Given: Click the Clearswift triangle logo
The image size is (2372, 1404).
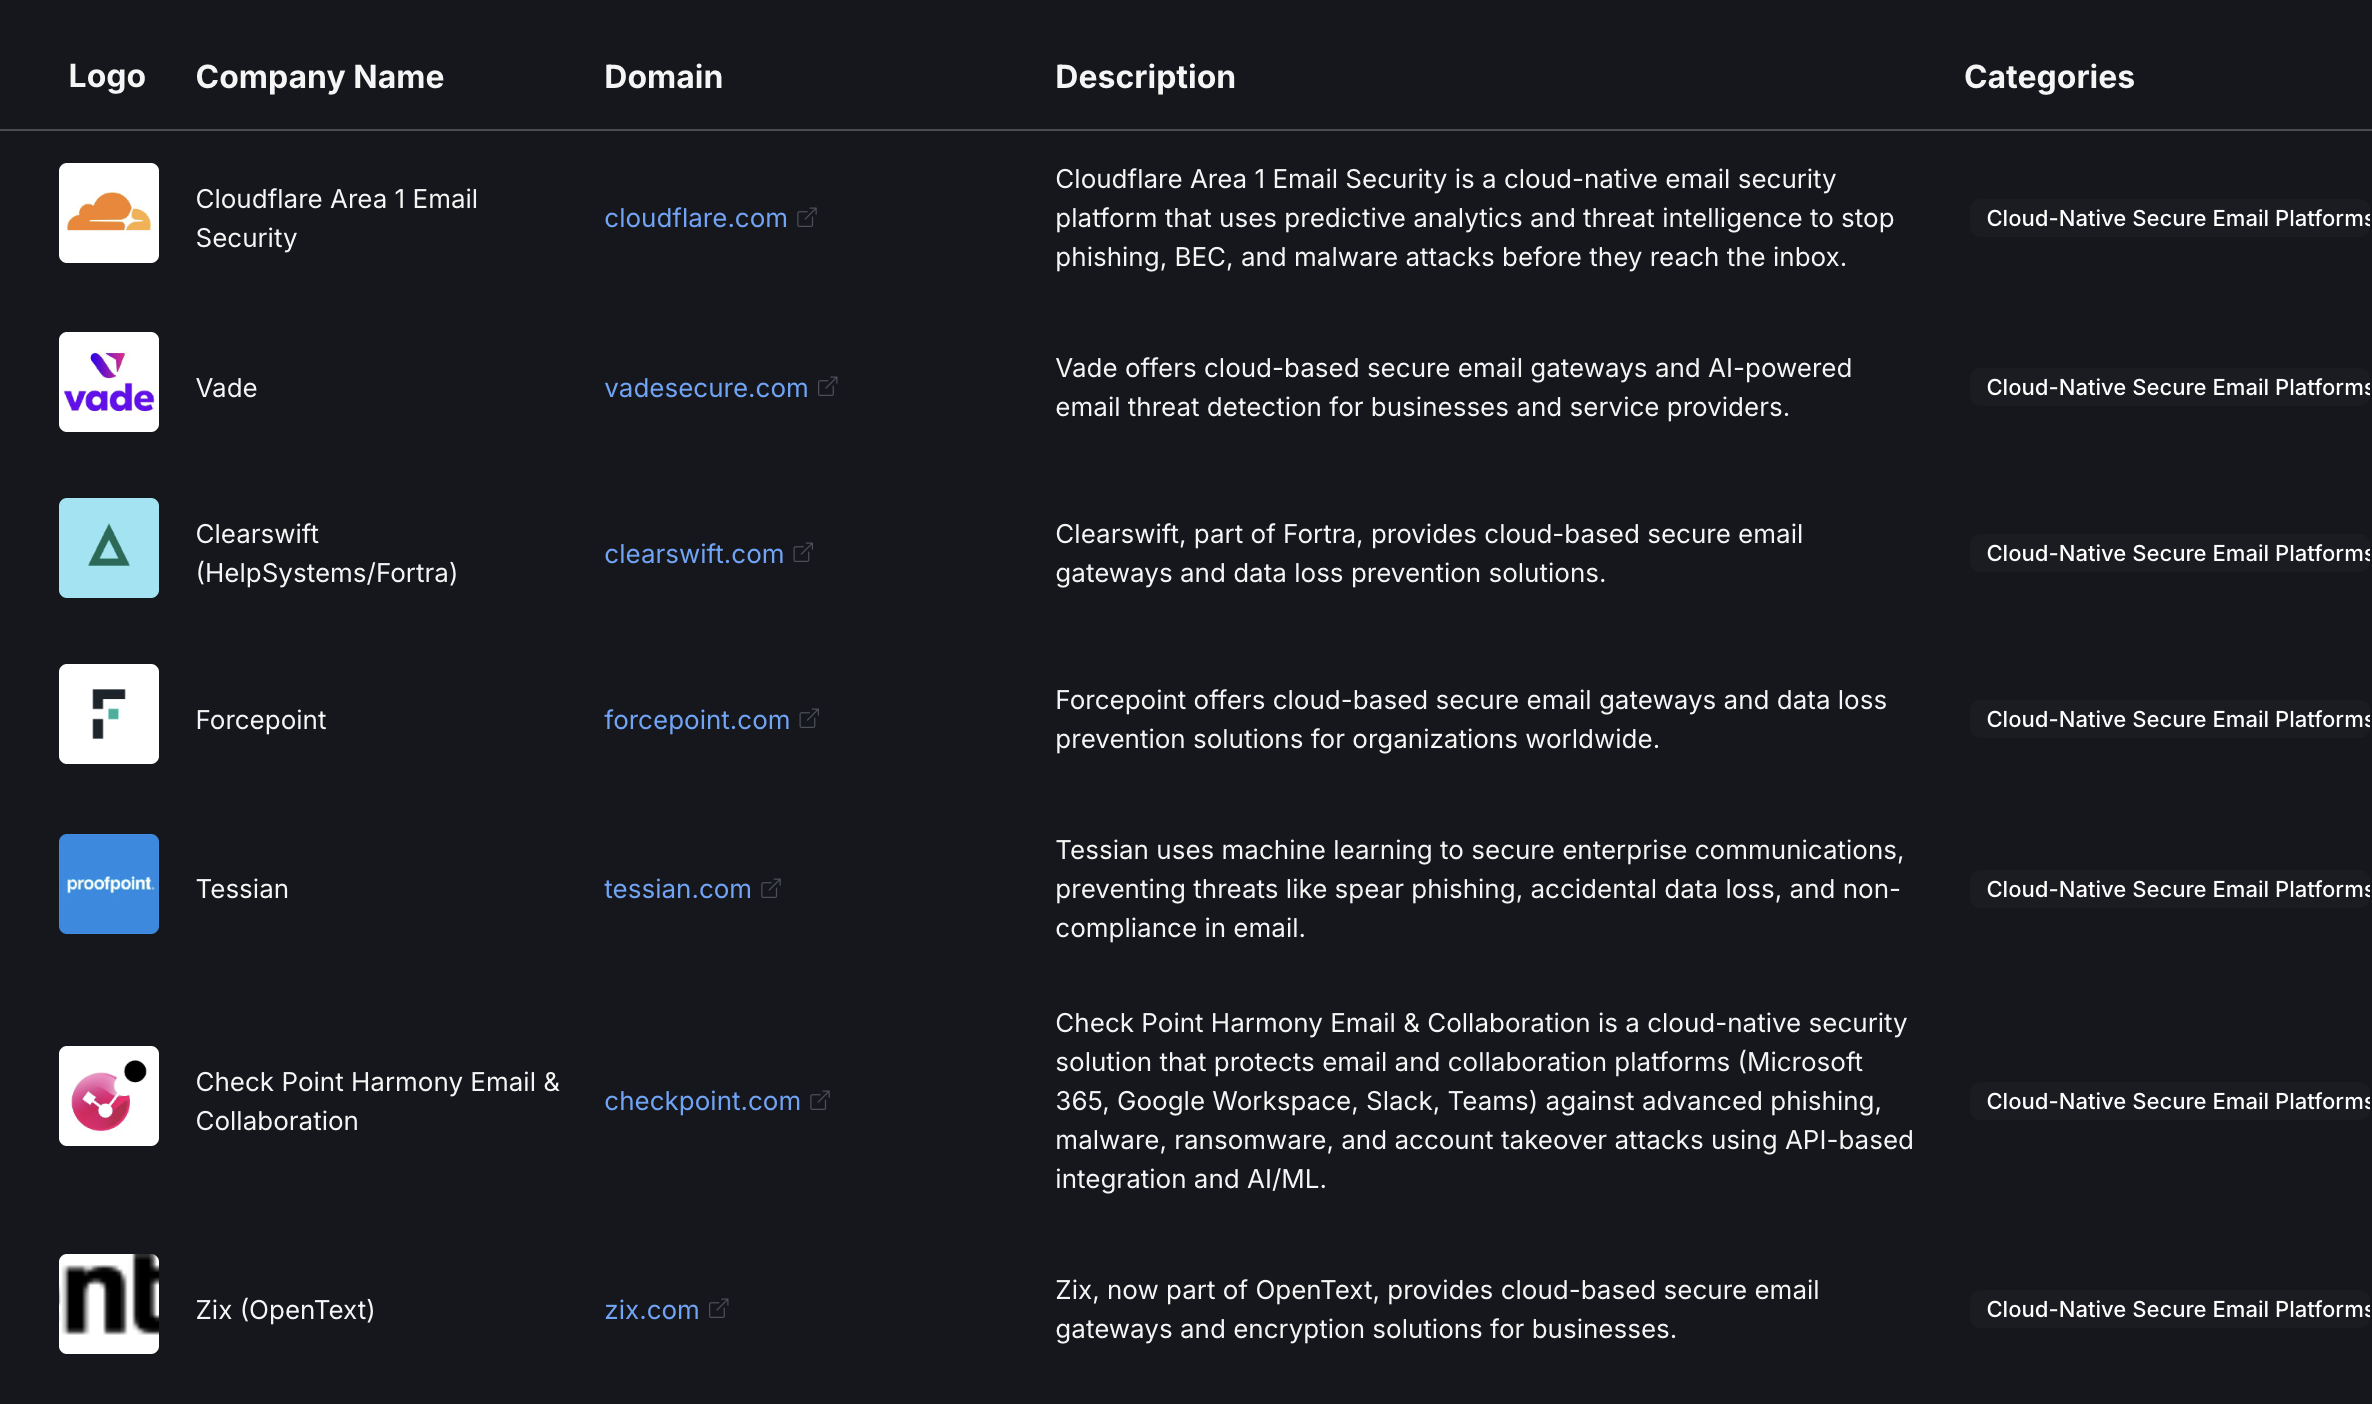Looking at the screenshot, I should click(109, 548).
